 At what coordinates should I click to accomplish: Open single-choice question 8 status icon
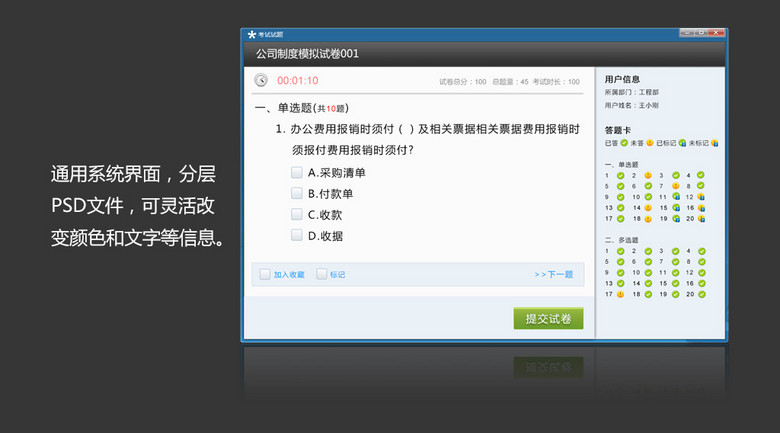[700, 186]
